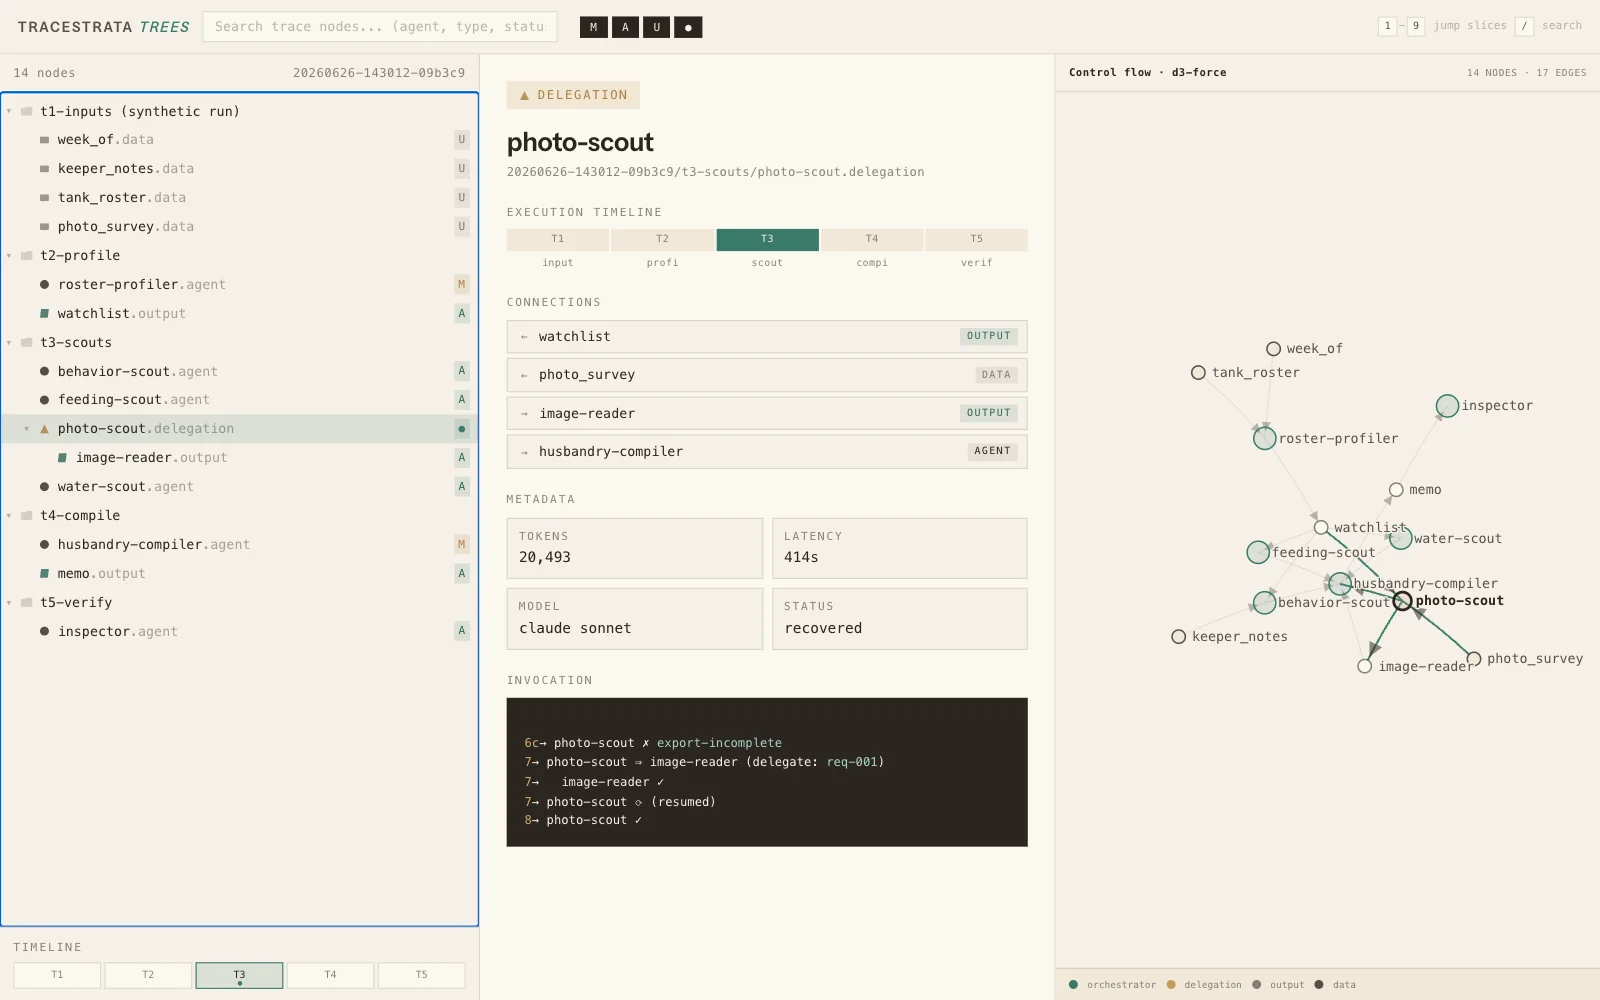Collapse the t3-scouts group
The width and height of the screenshot is (1600, 1000).
[x=9, y=343]
